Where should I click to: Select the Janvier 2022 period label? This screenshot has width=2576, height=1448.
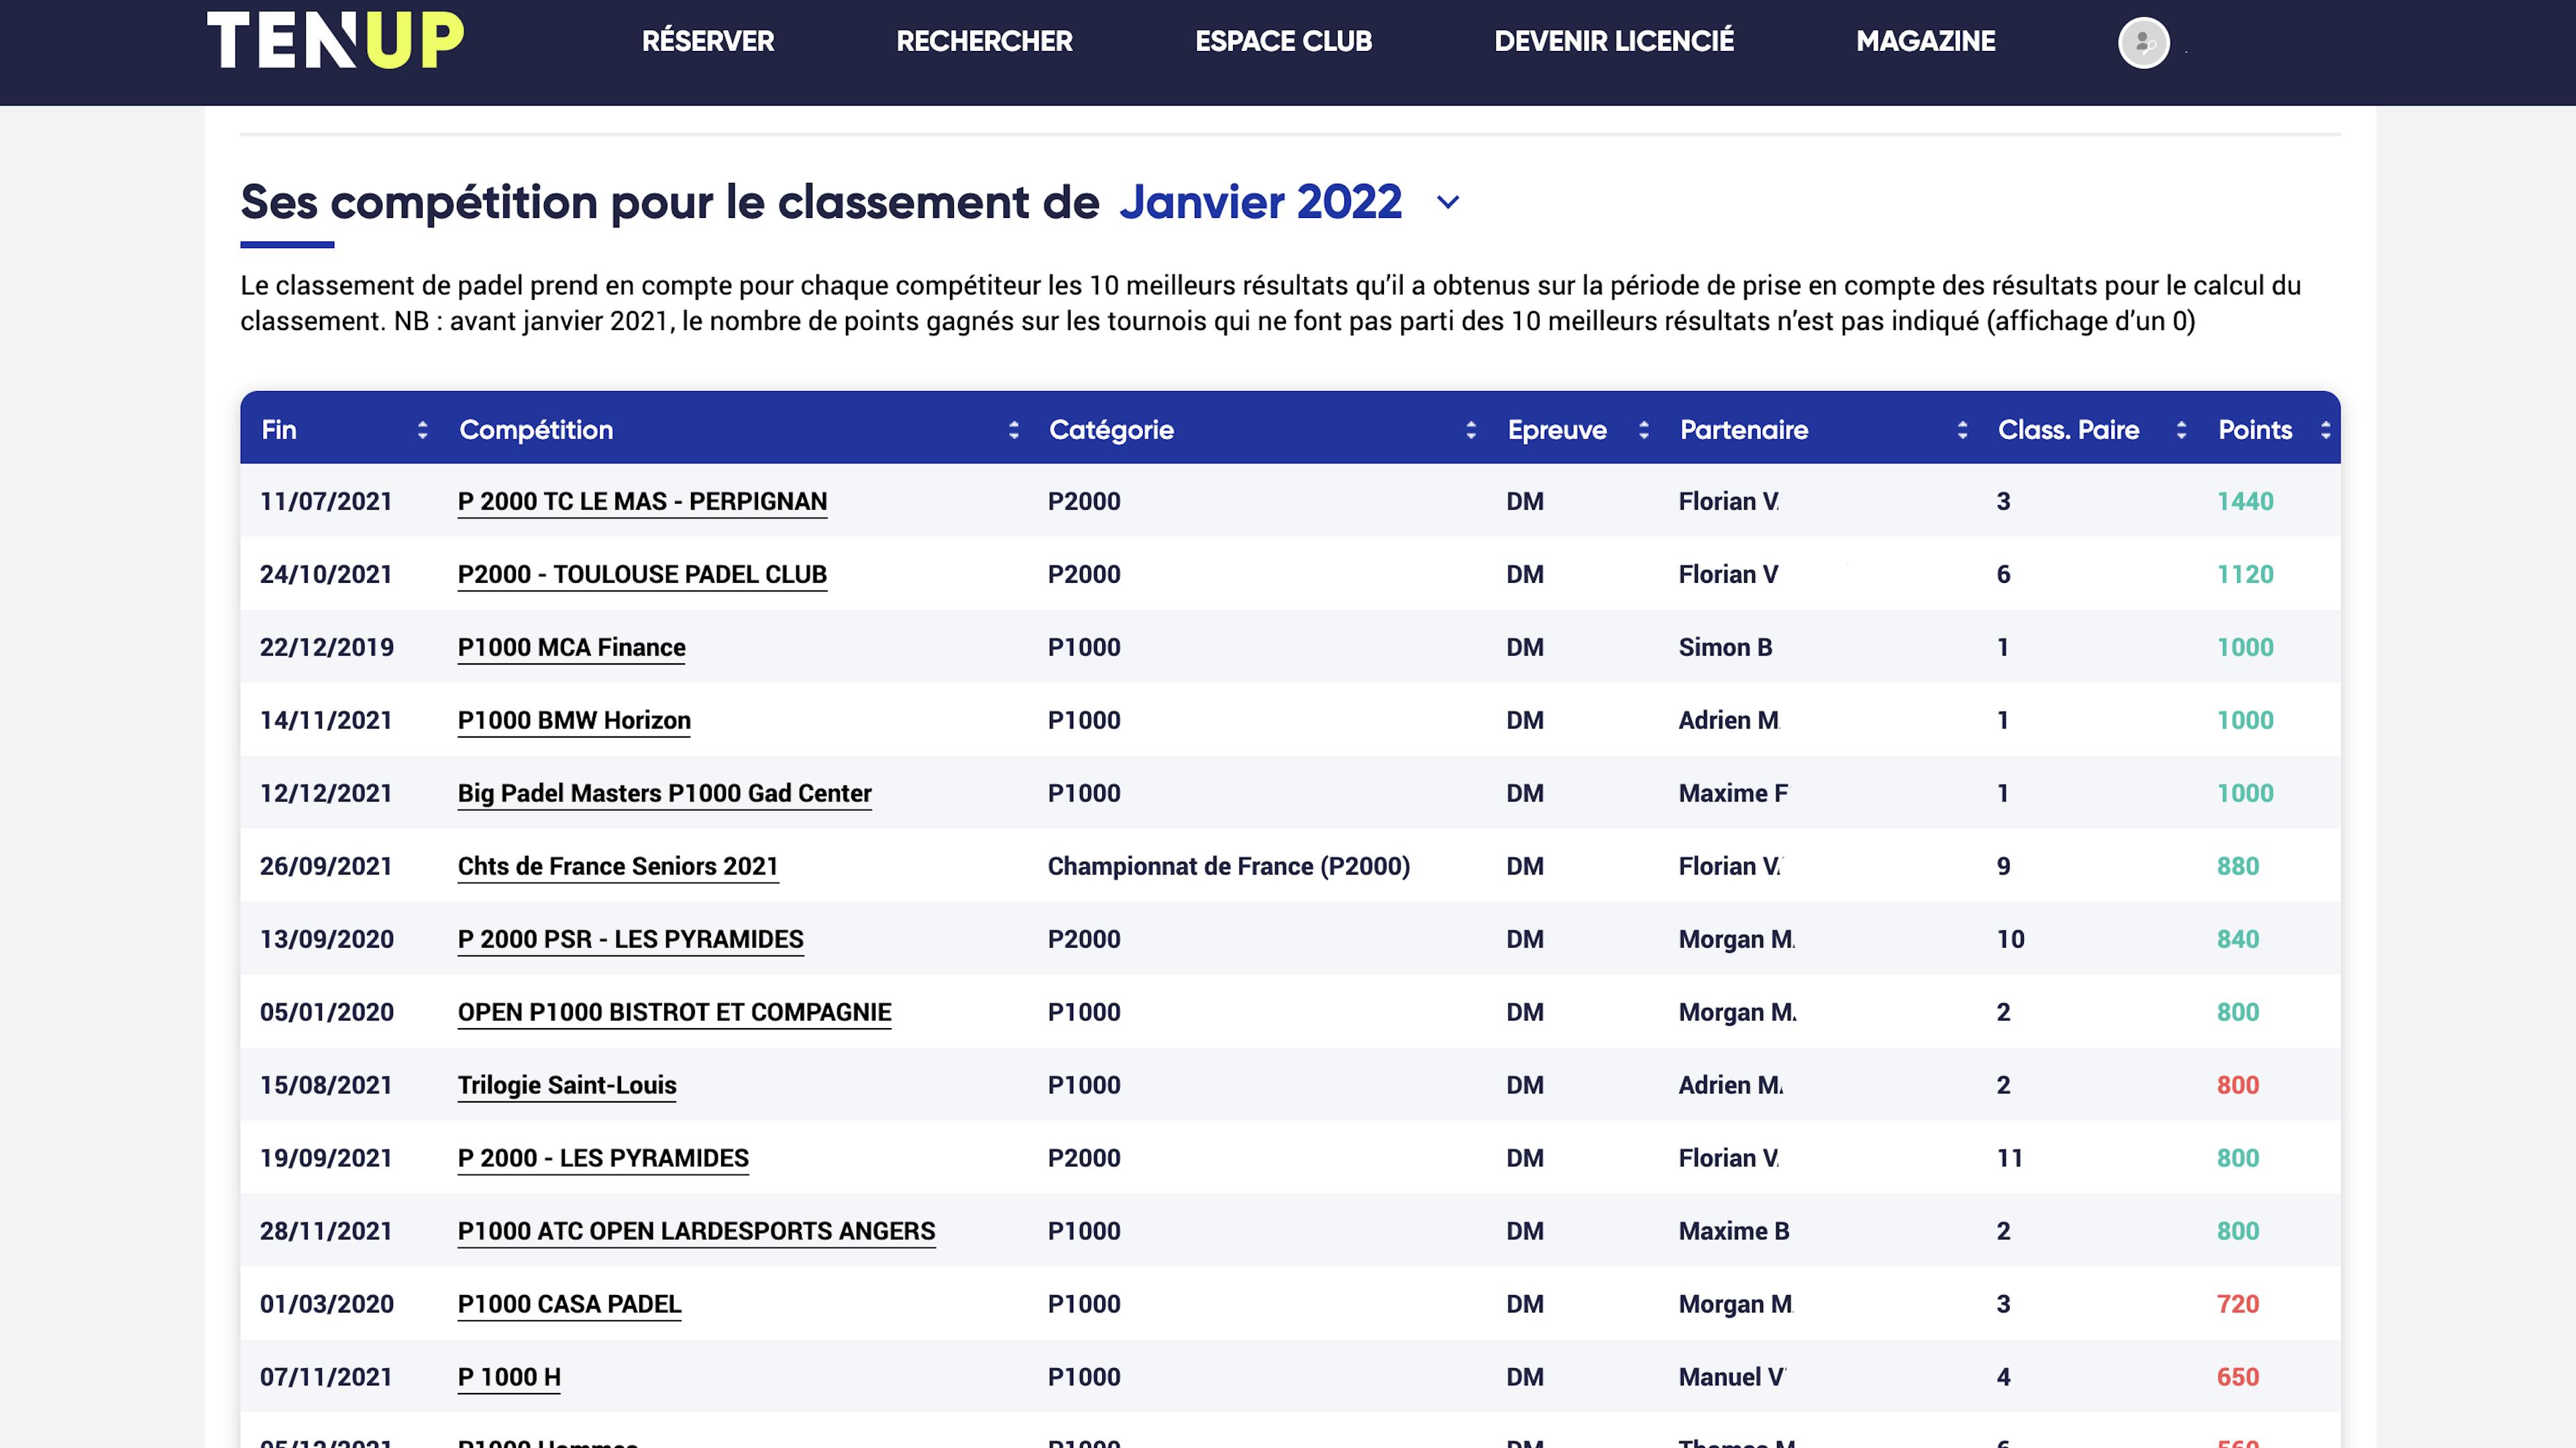(x=1260, y=202)
